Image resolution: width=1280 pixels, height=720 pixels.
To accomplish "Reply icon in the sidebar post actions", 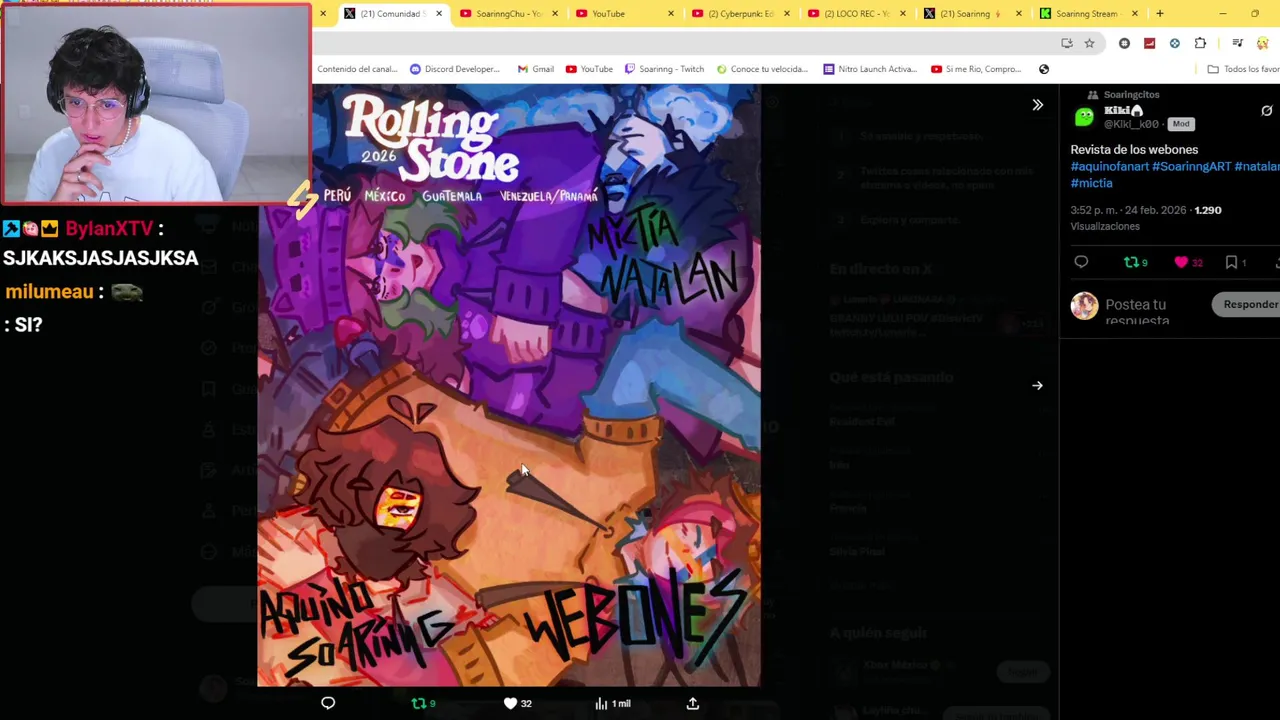I will tap(1081, 262).
